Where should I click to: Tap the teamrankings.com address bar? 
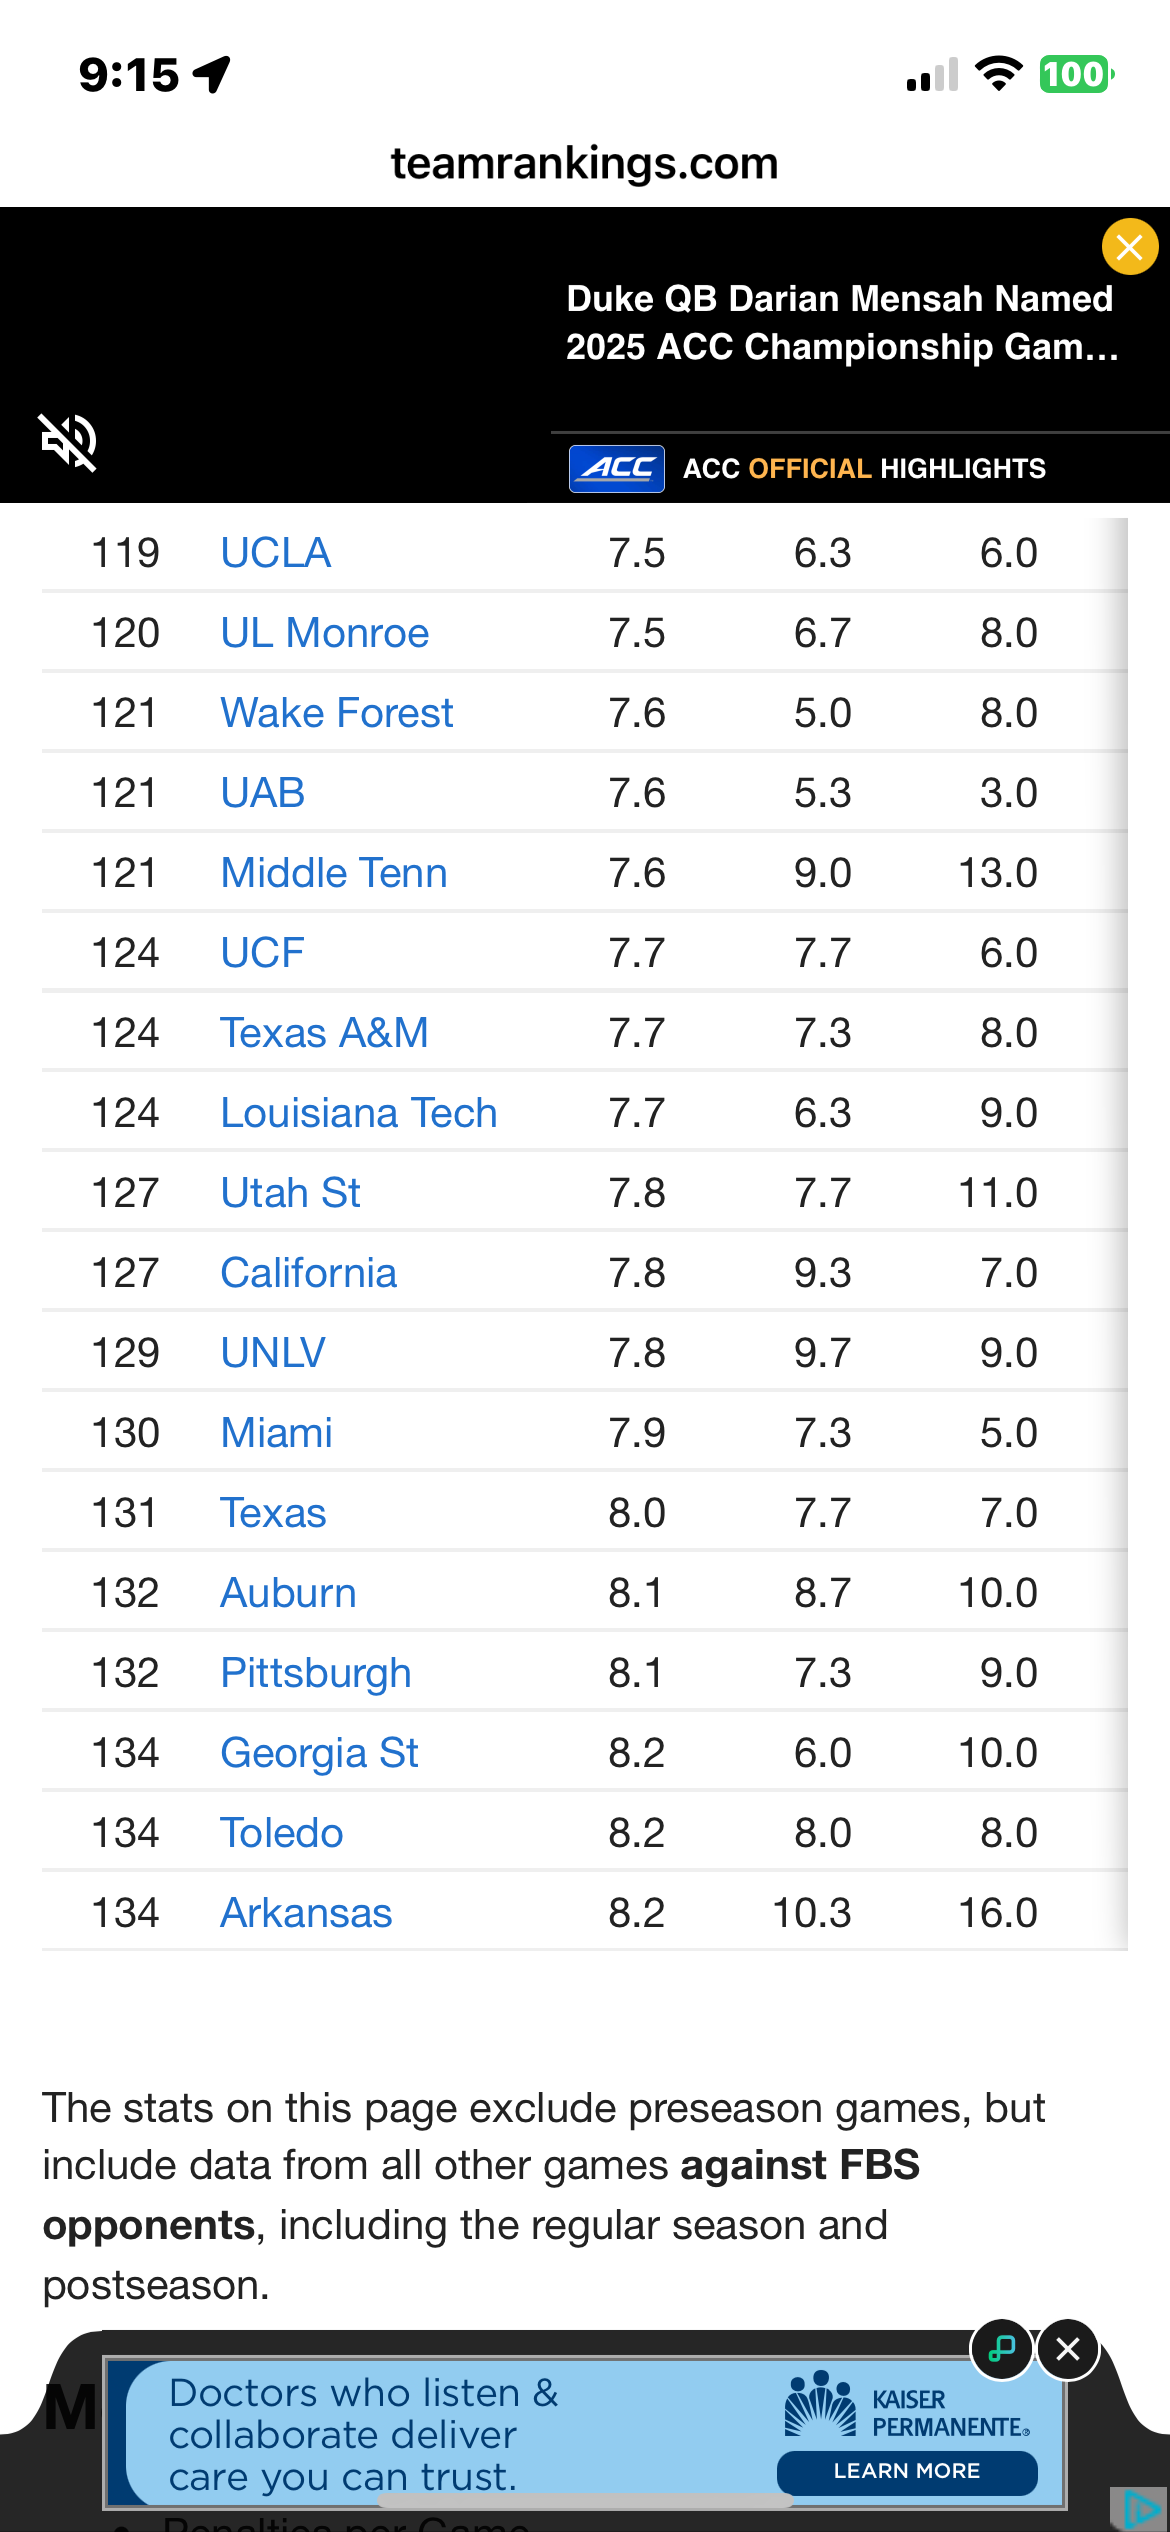coord(584,163)
